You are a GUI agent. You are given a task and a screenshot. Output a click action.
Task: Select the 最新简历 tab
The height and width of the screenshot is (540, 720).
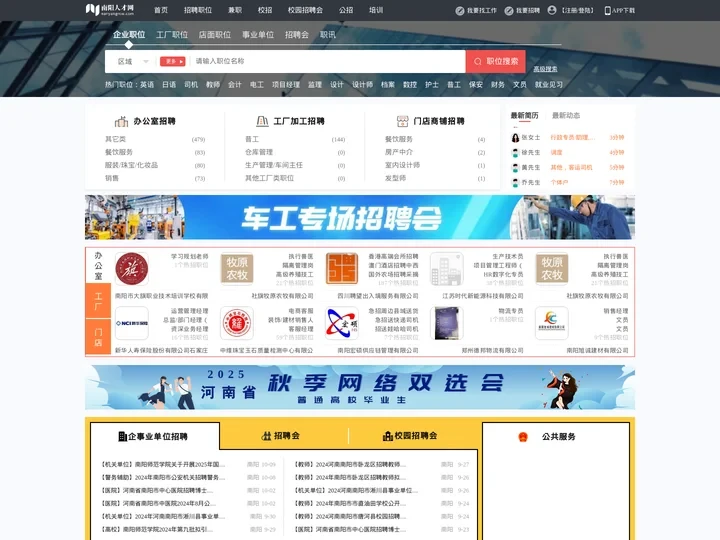(524, 115)
